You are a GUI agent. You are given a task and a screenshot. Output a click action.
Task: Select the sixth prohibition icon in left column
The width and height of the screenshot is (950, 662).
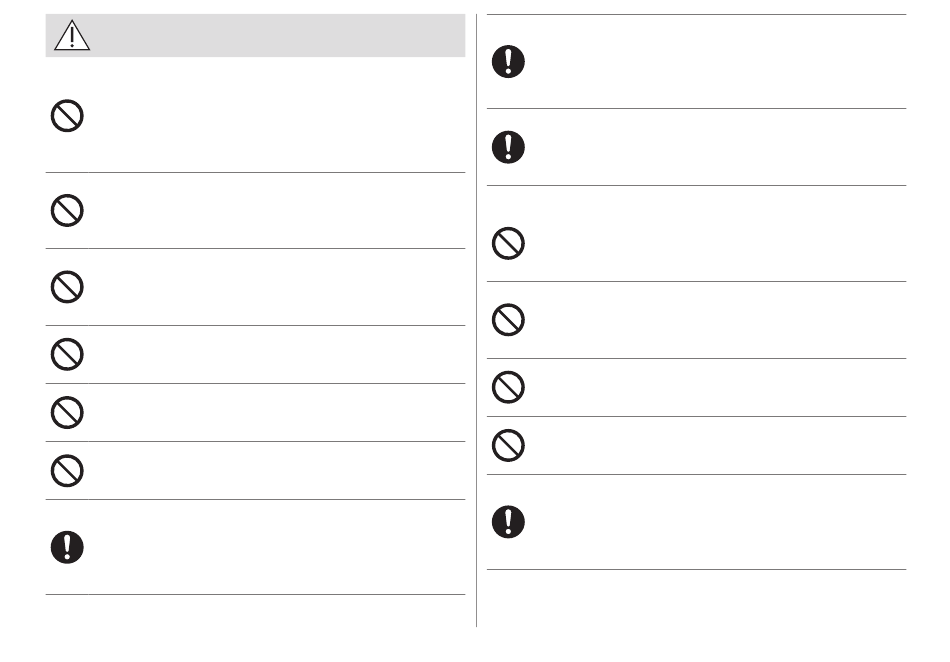pos(67,471)
